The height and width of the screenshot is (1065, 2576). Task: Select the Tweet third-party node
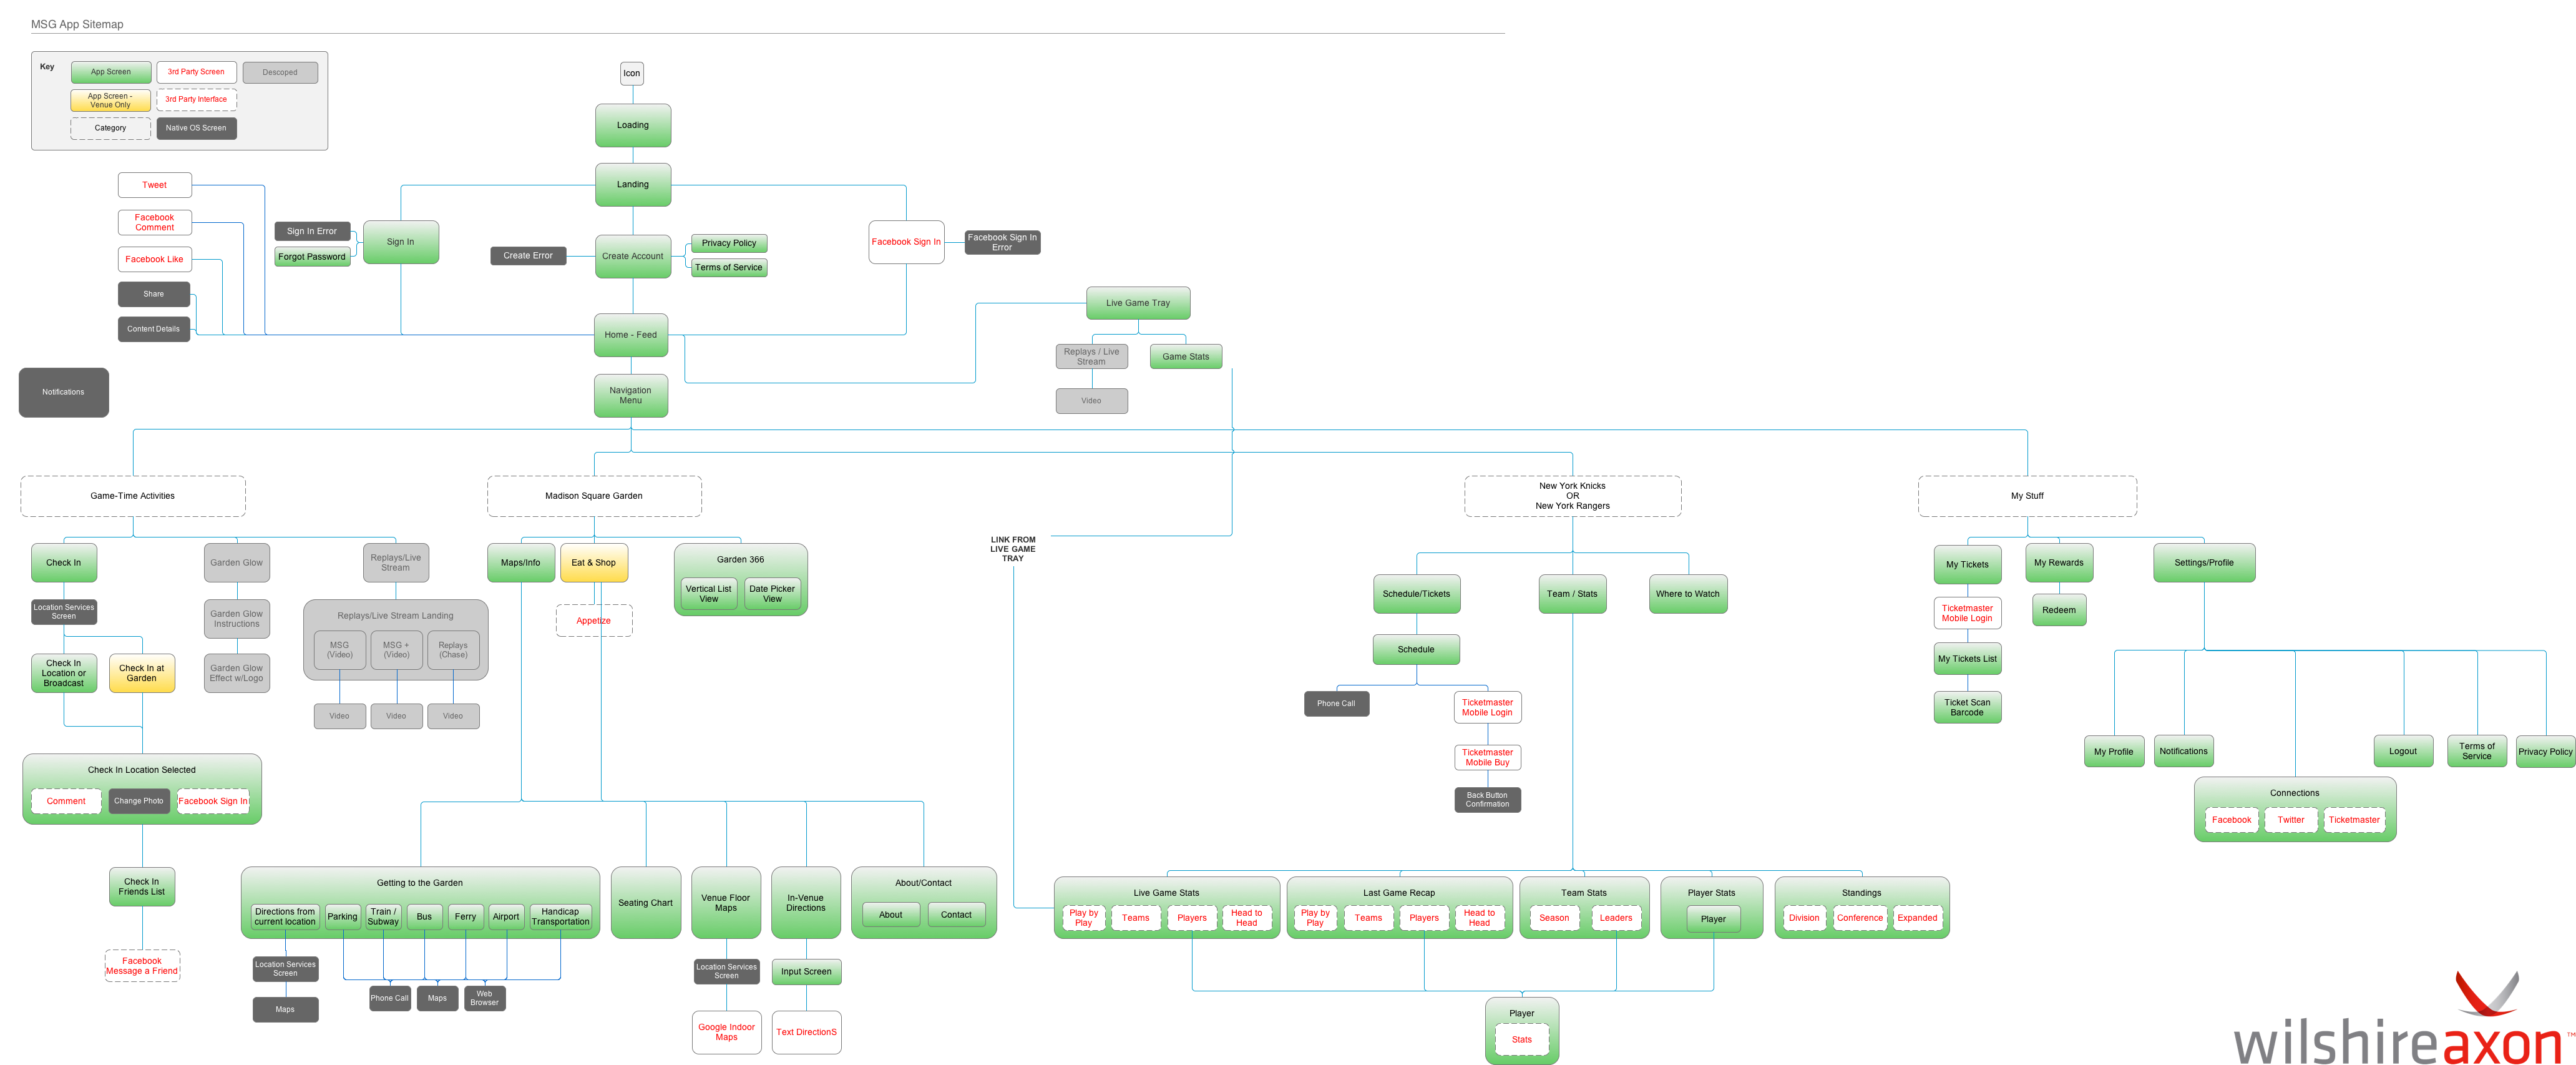pos(155,185)
